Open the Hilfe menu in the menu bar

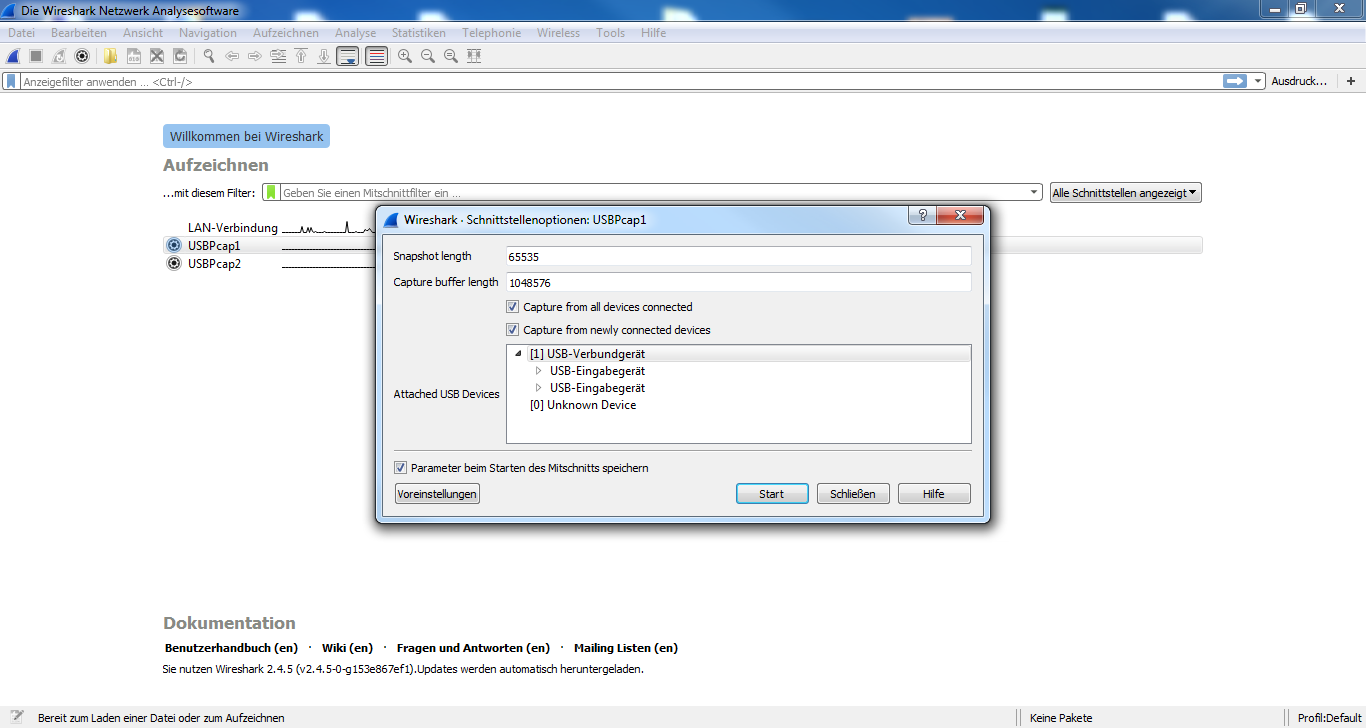coord(653,33)
